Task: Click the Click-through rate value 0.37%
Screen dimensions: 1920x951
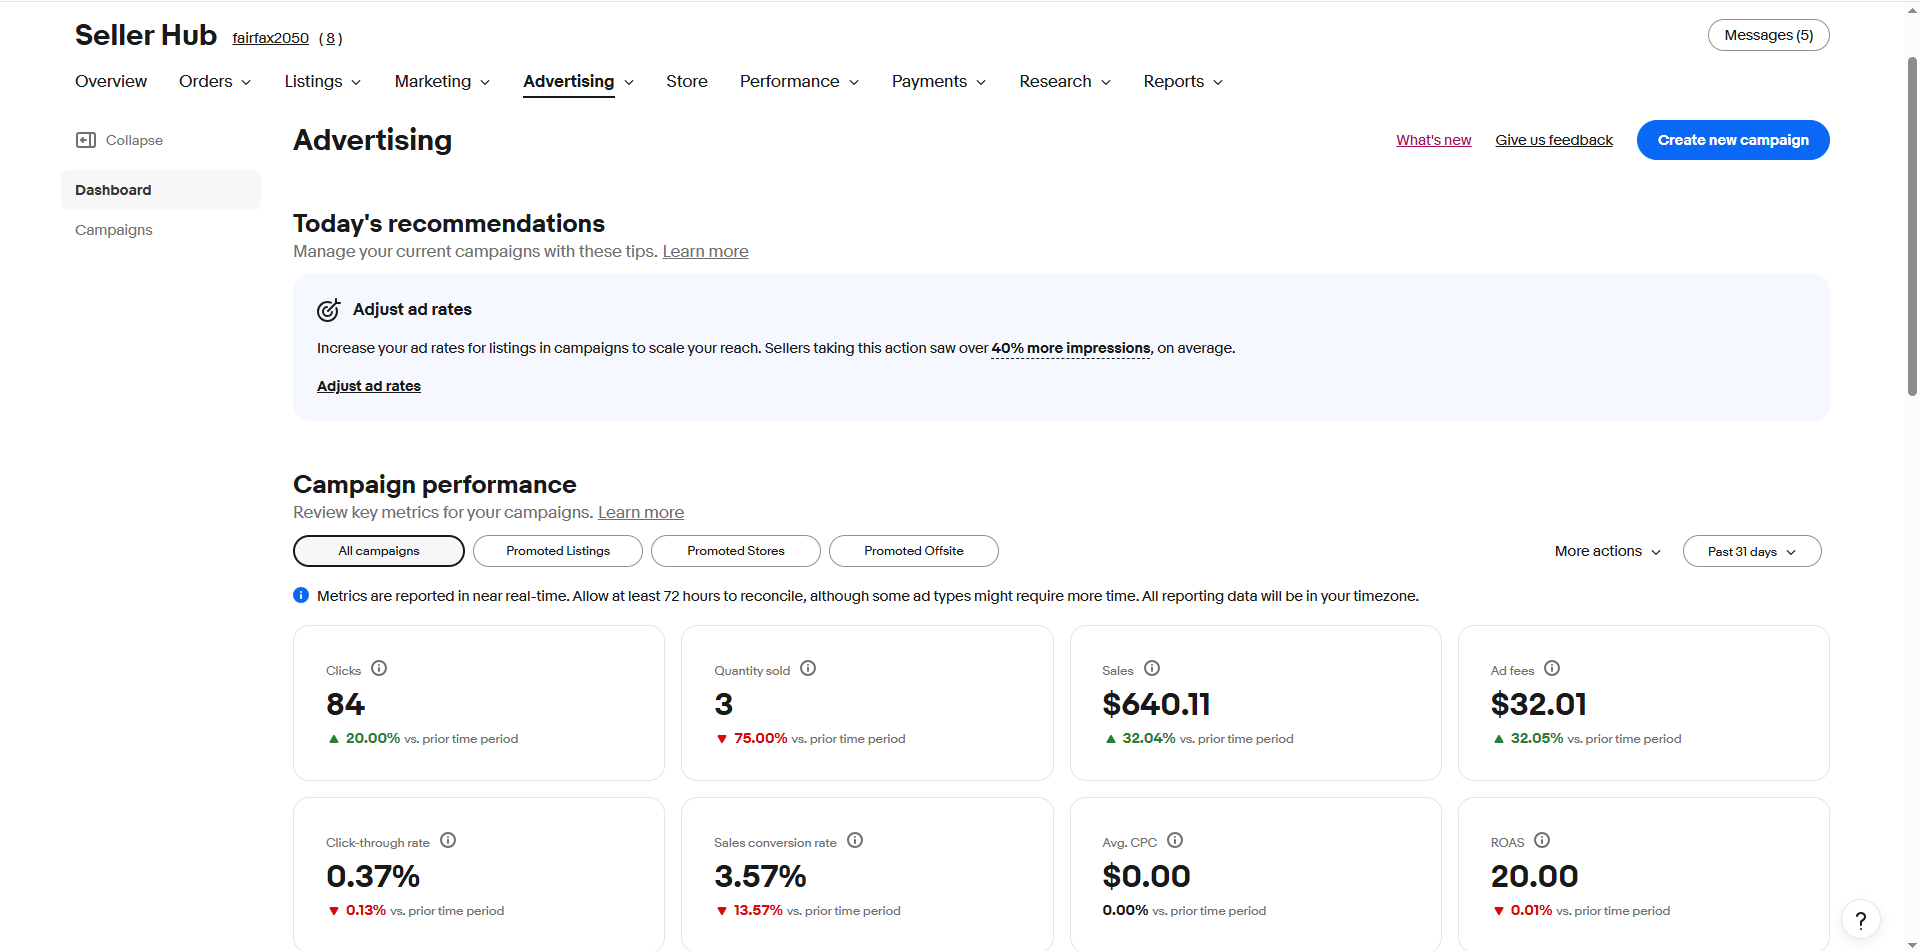Action: pos(373,876)
